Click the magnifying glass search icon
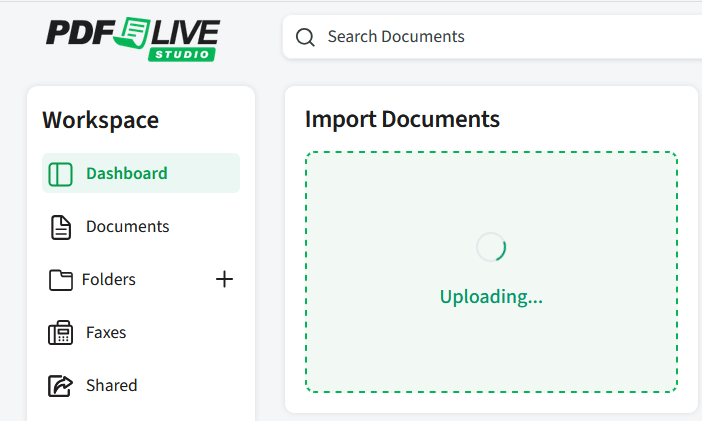Viewport: 702px width, 421px height. [x=305, y=37]
